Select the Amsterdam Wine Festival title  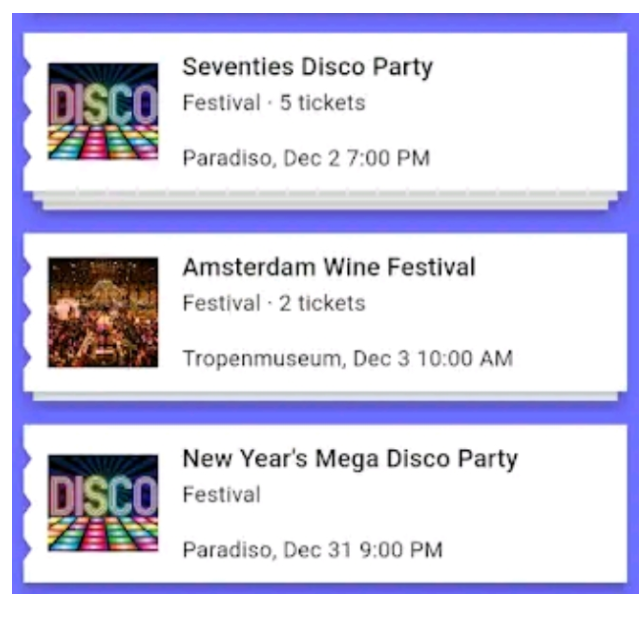coord(329,267)
